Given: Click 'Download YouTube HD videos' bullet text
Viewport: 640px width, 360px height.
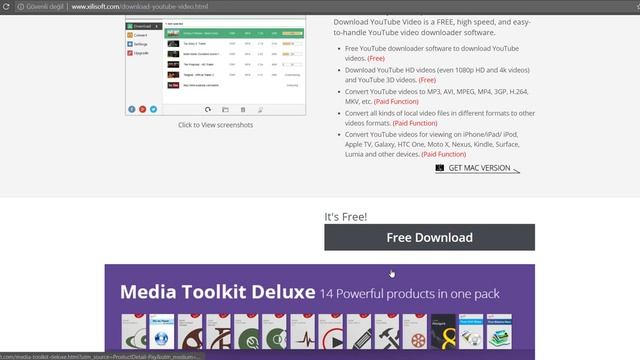Looking at the screenshot, I should coord(437,75).
